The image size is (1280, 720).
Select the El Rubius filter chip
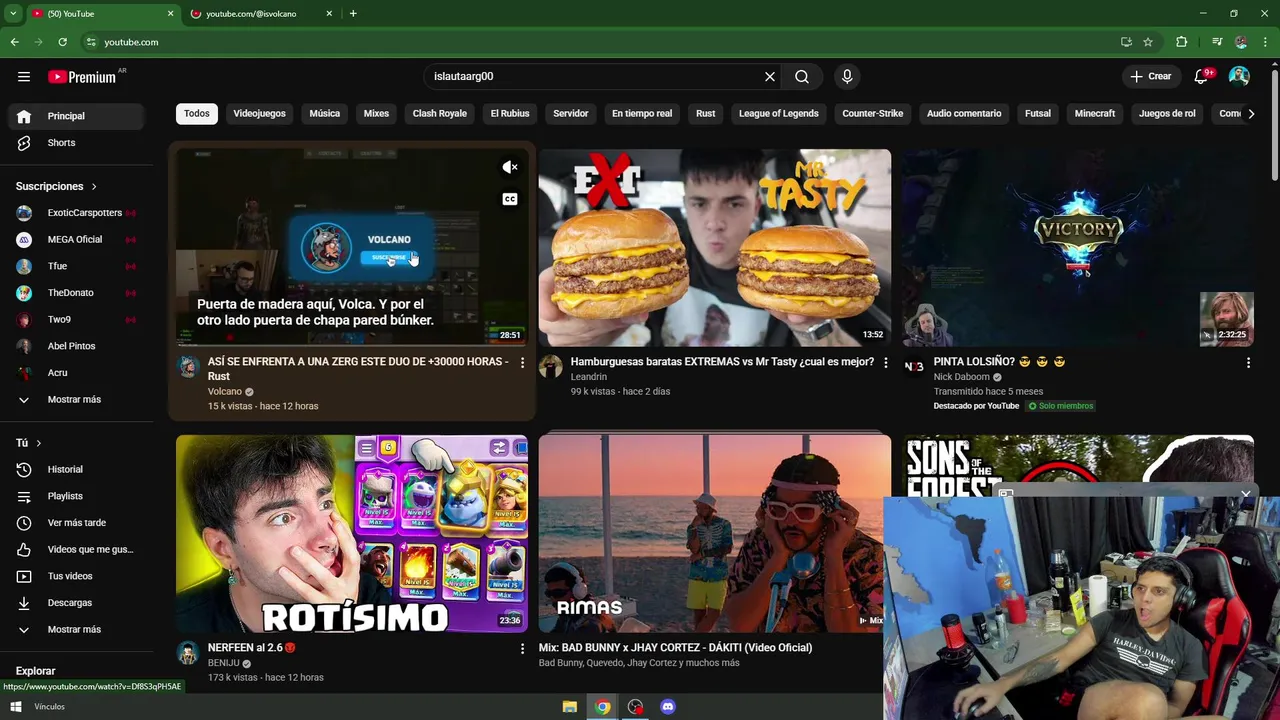tap(510, 113)
